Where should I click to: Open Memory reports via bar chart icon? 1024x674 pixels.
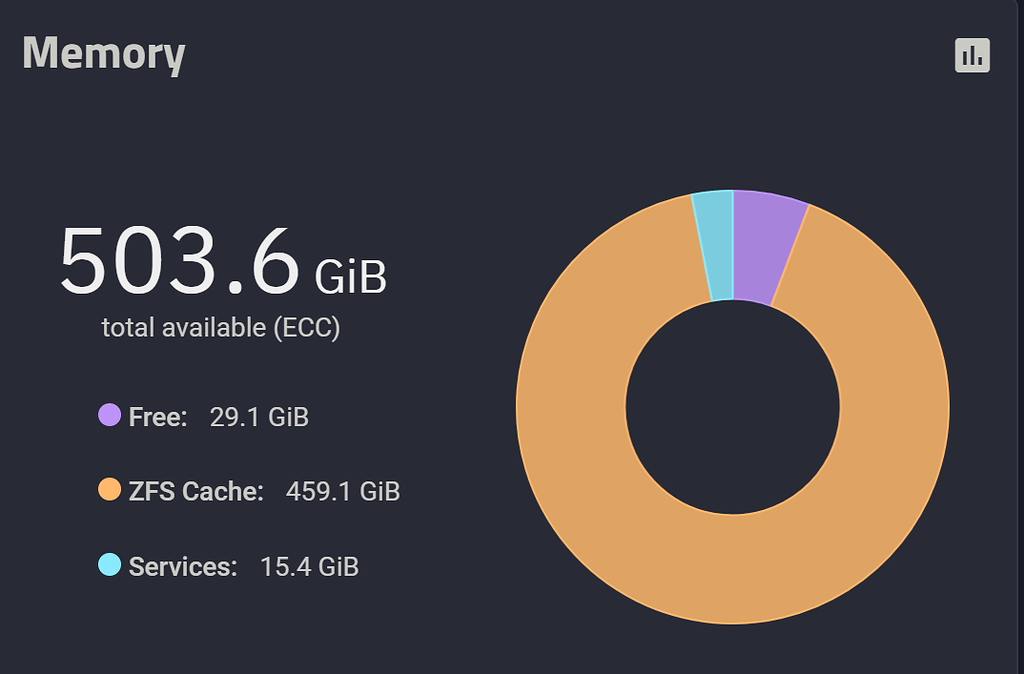pyautogui.click(x=971, y=56)
